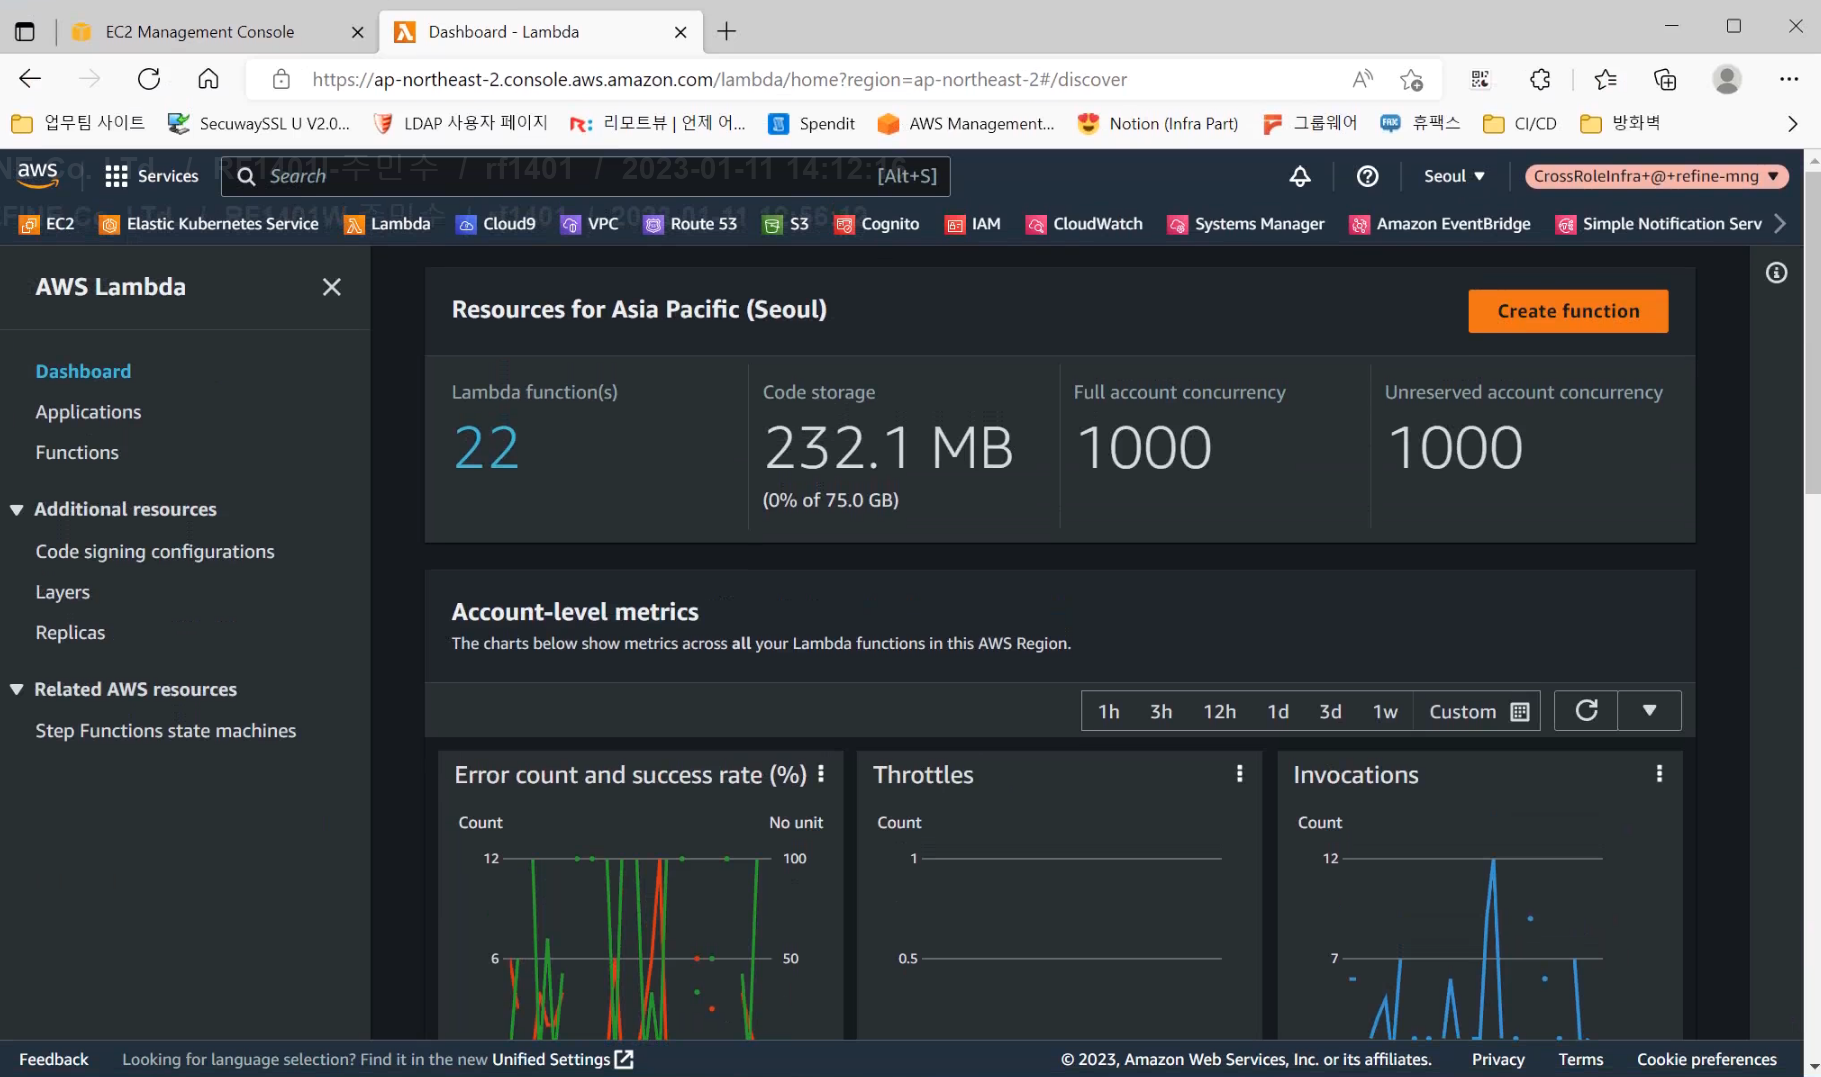Open the info panel icon
Screen dimensions: 1821x1077
[x=1776, y=273]
